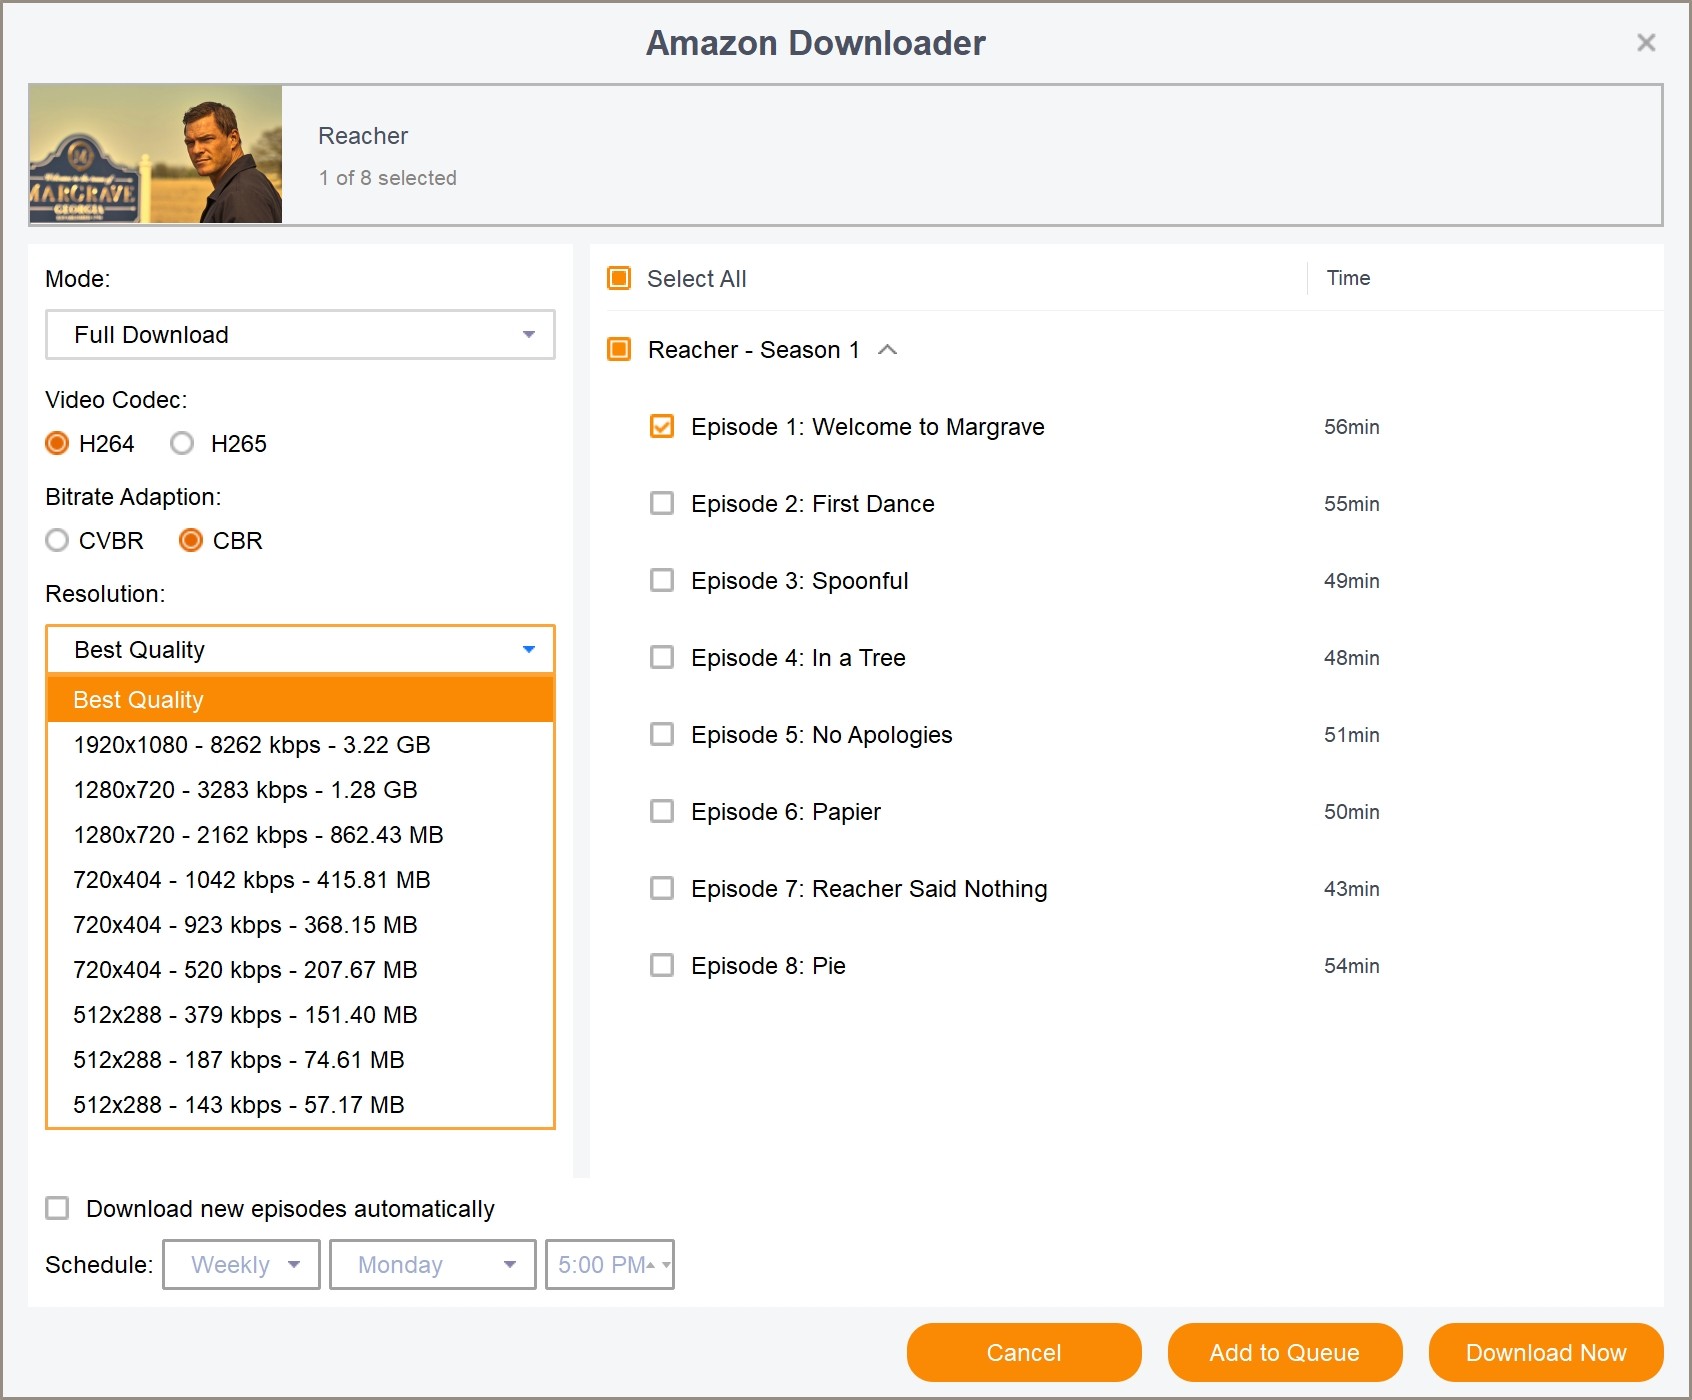Check Episode 2: First Dance

pos(662,504)
